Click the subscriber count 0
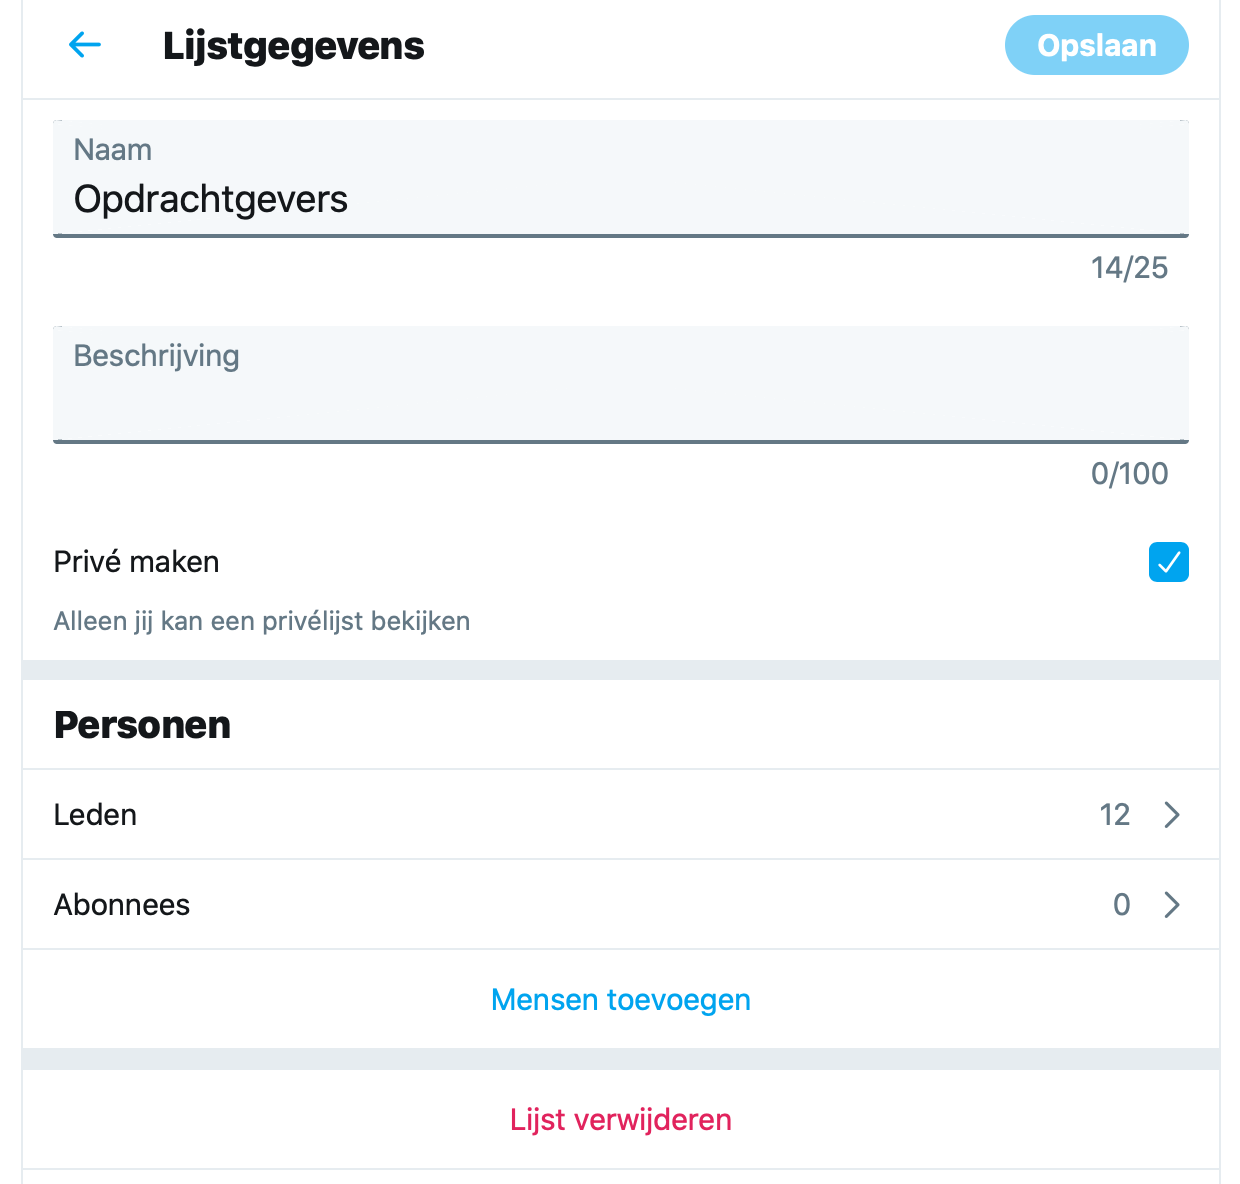 click(x=1122, y=905)
